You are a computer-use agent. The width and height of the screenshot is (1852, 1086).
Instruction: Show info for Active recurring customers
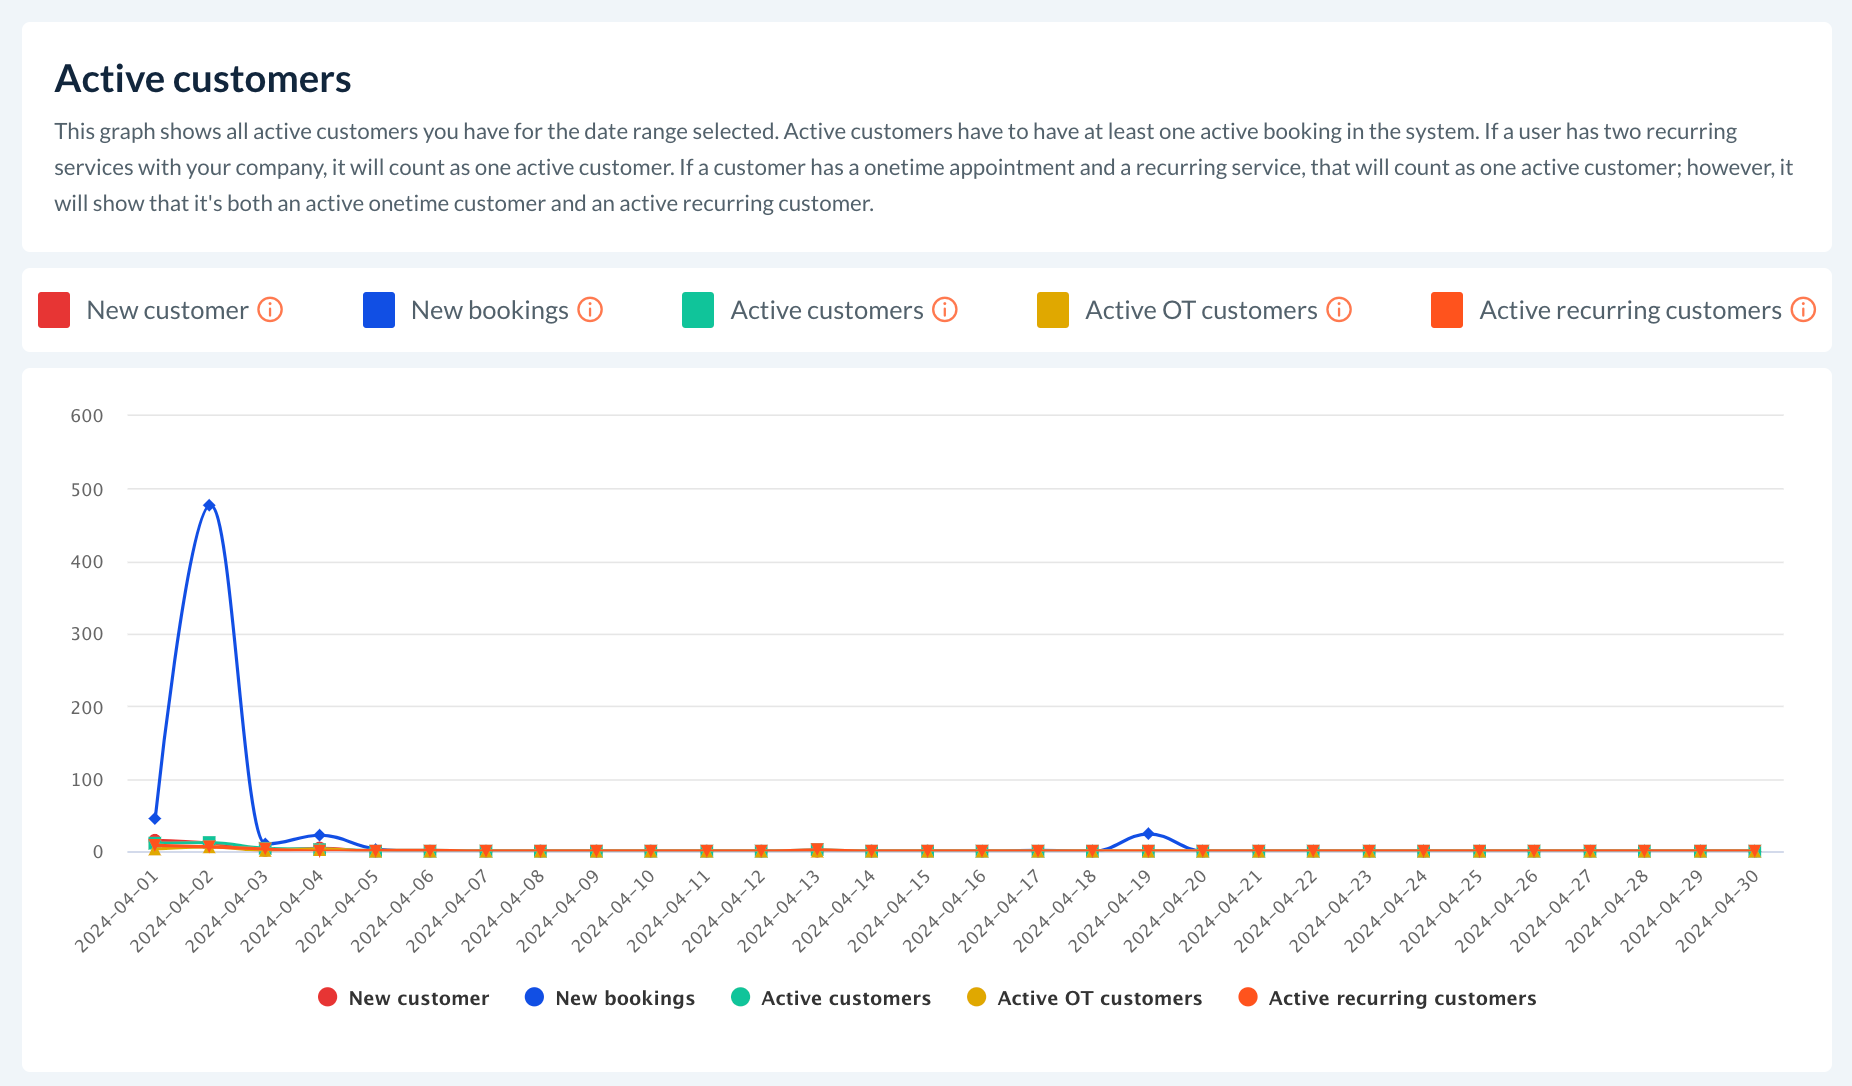1803,310
